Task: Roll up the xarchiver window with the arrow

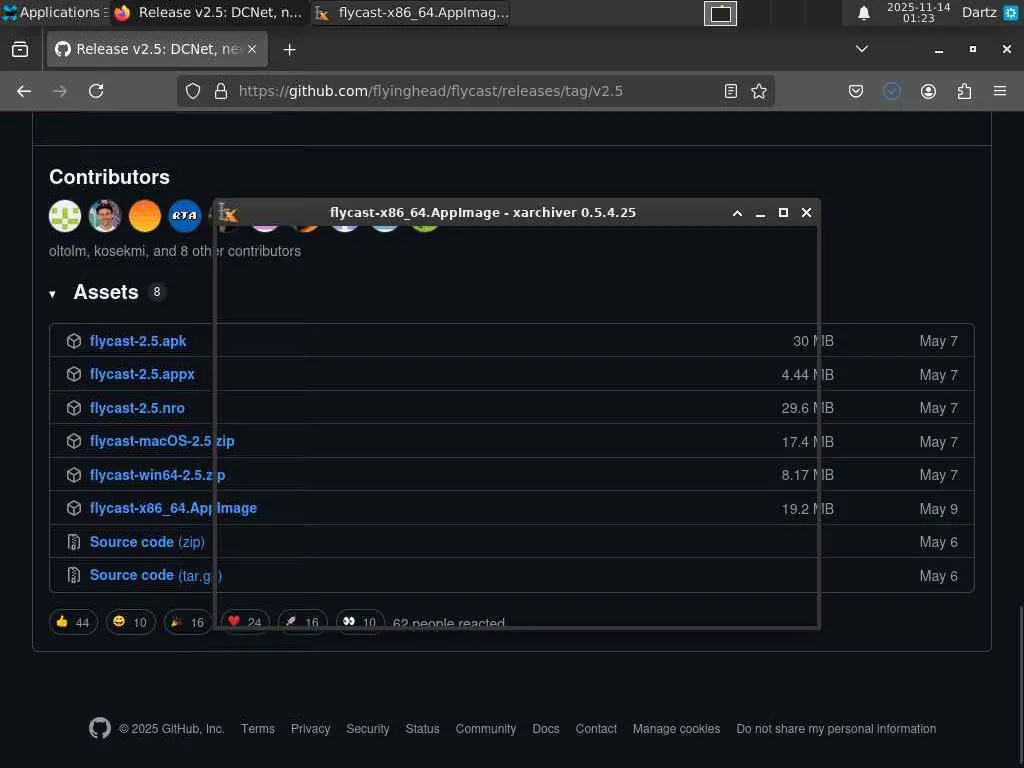Action: (x=737, y=213)
